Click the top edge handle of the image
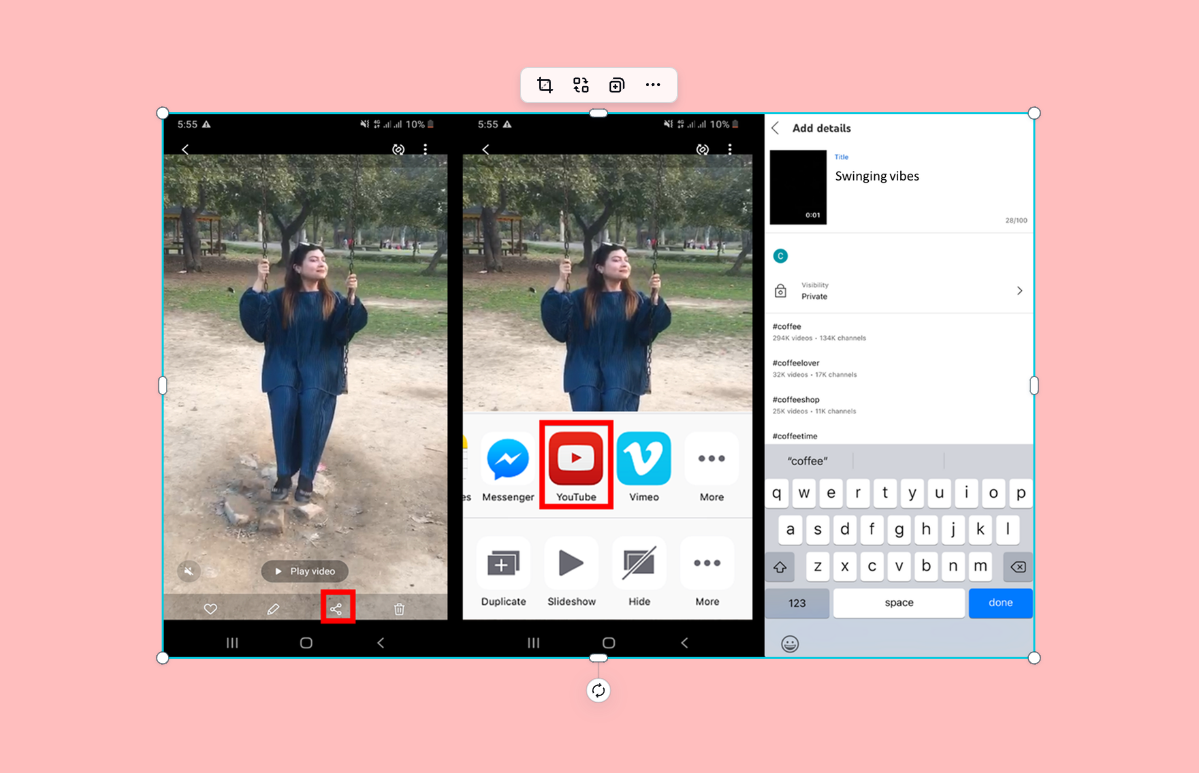Image resolution: width=1199 pixels, height=773 pixels. pyautogui.click(x=598, y=113)
